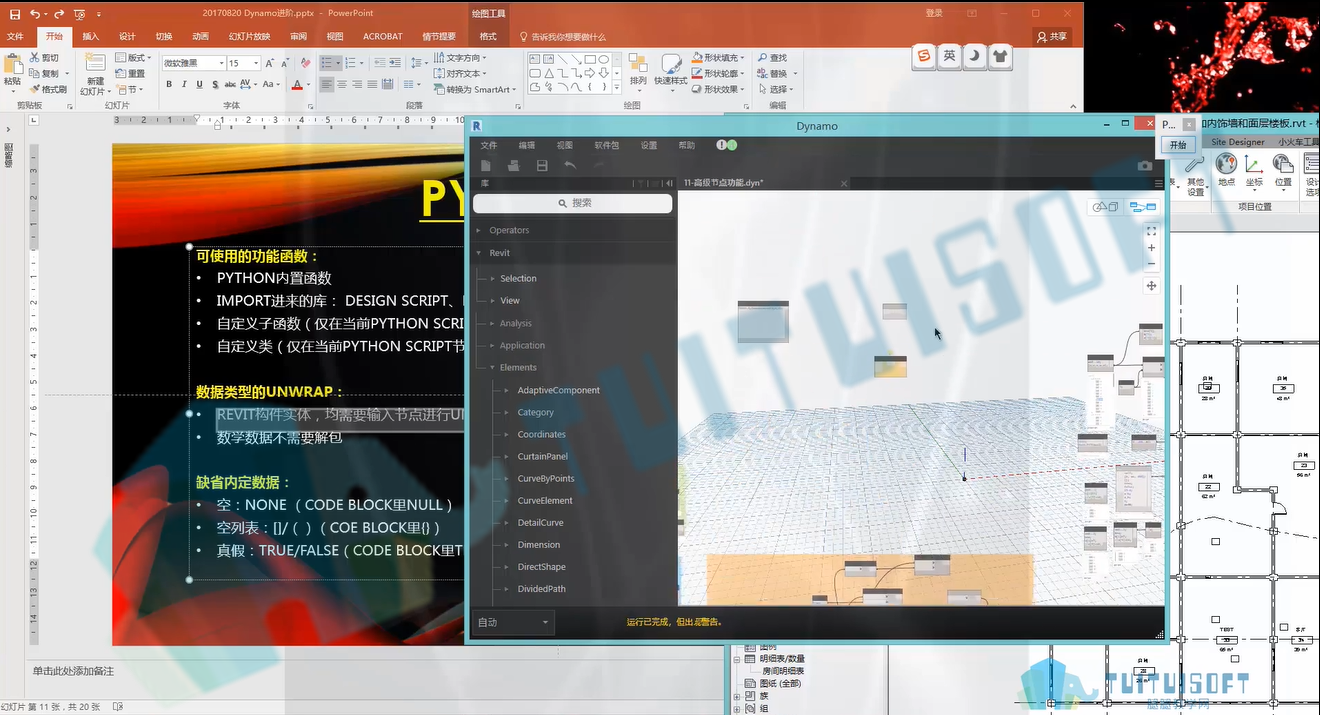Expand the CurtainPanel tree node
Viewport: 1320px width, 715px height.
coord(542,456)
